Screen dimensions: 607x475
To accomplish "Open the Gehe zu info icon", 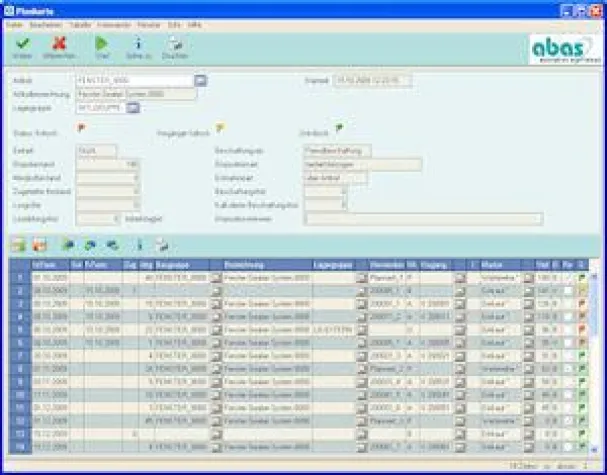I will 138,44.
